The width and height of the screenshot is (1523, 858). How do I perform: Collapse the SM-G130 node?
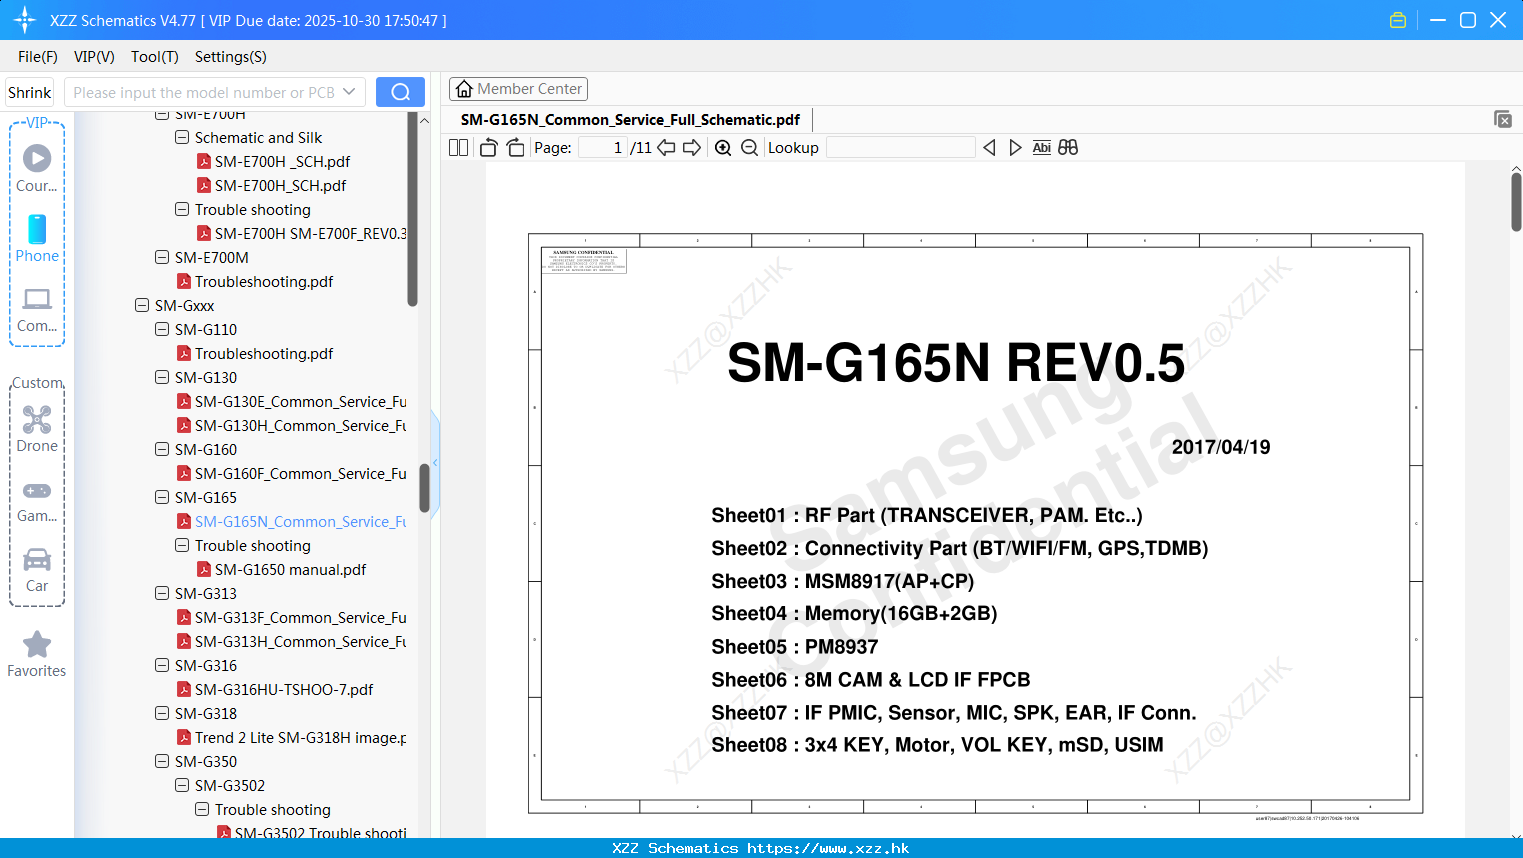[162, 377]
